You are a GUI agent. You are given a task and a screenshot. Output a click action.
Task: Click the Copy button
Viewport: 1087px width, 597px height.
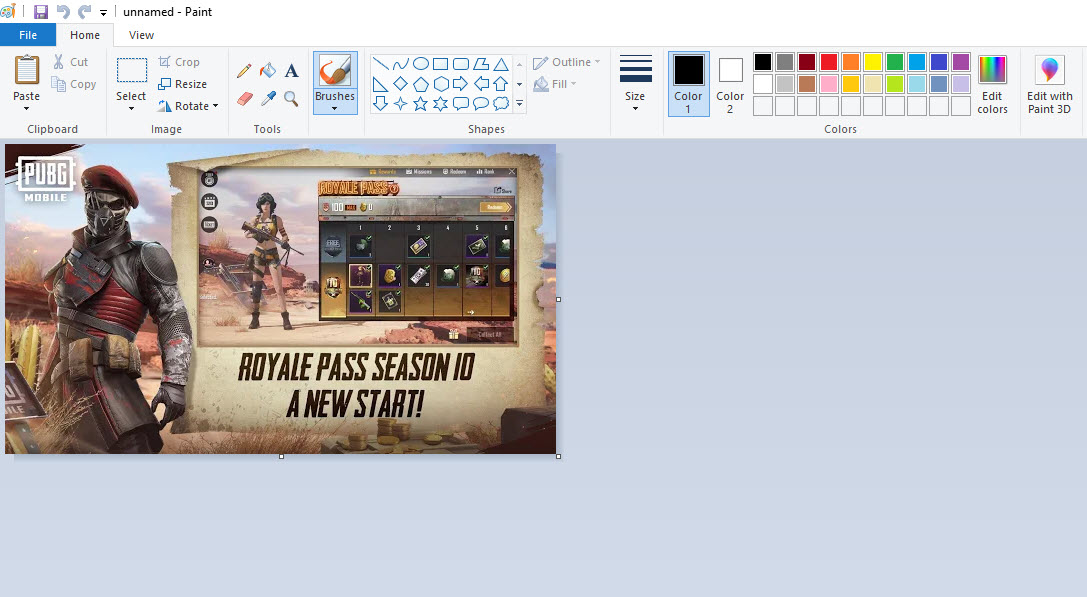(73, 84)
